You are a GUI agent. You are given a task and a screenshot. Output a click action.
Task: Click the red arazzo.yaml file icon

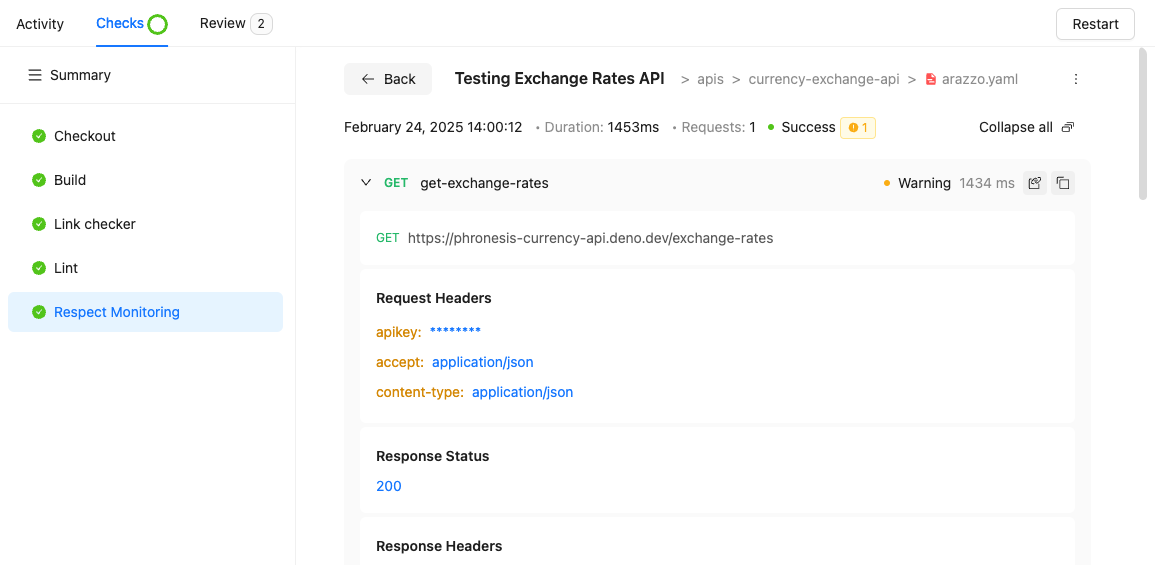point(932,79)
